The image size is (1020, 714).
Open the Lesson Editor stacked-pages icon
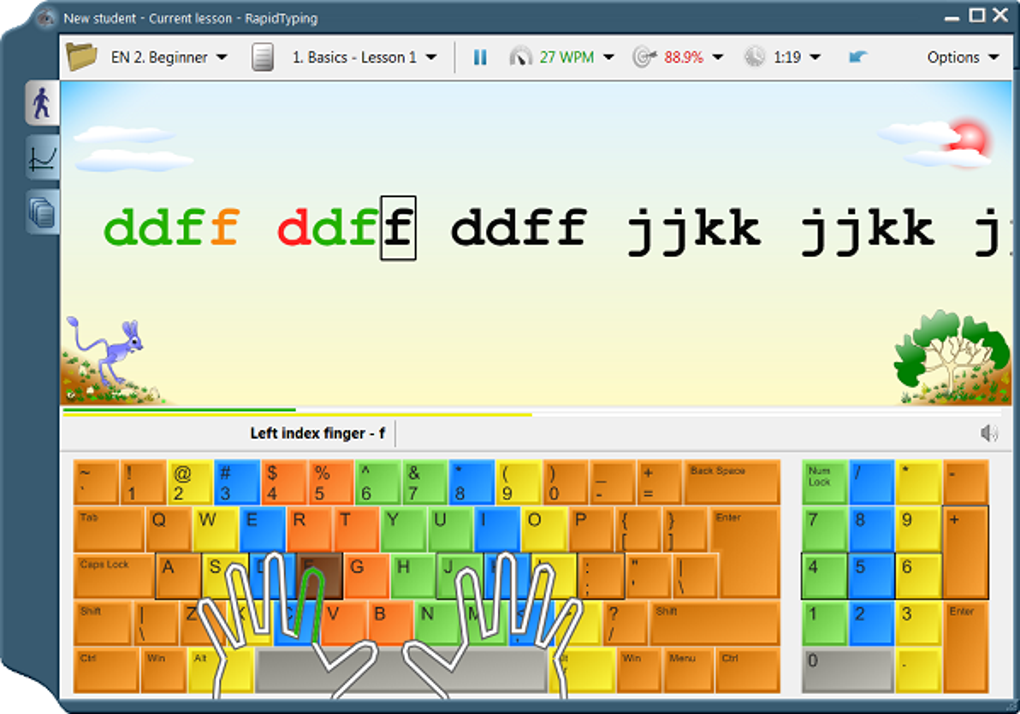click(41, 212)
